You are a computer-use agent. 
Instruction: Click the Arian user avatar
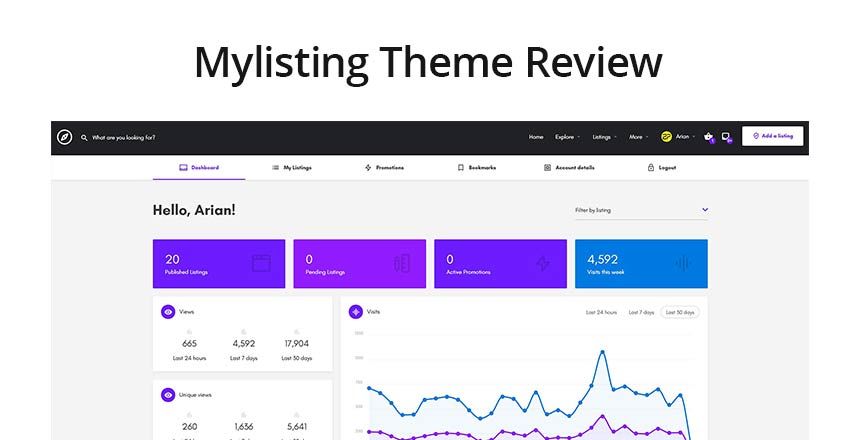(666, 137)
